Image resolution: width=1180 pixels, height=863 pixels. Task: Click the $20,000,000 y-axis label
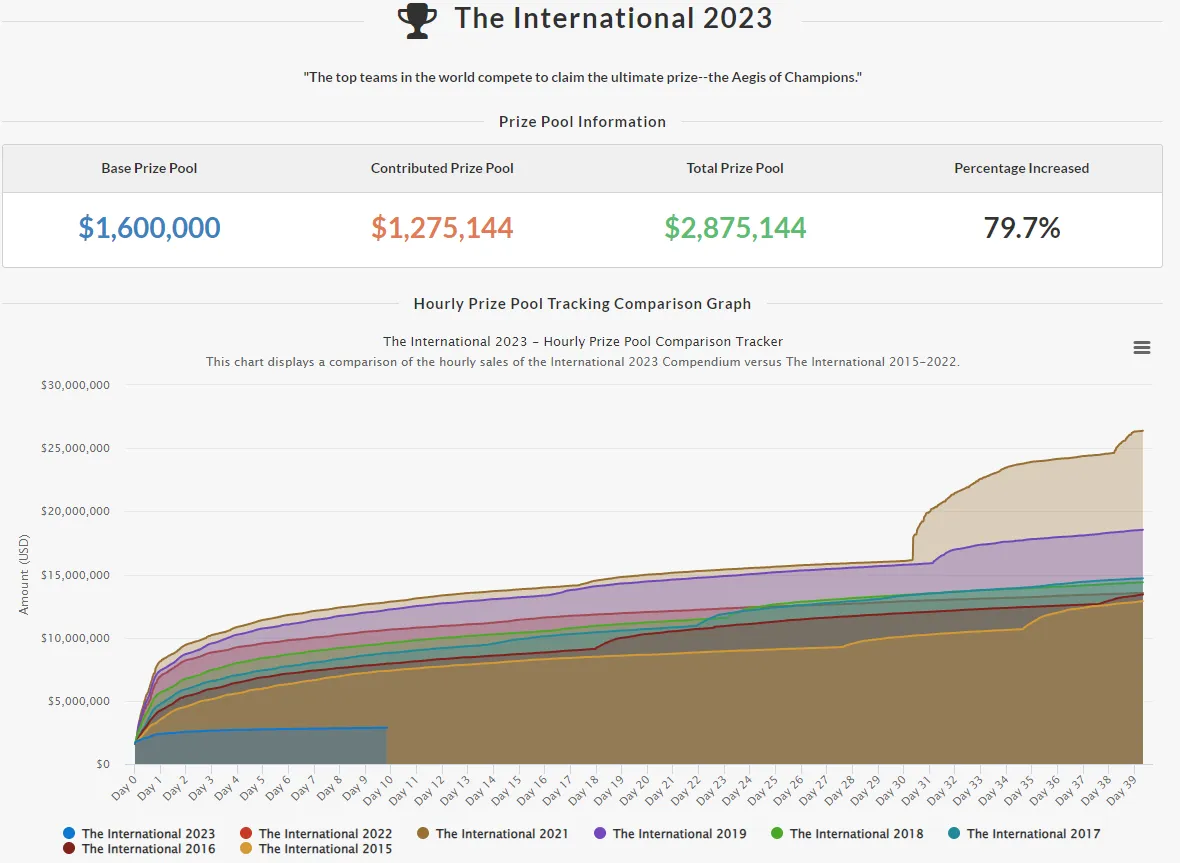pyautogui.click(x=75, y=512)
